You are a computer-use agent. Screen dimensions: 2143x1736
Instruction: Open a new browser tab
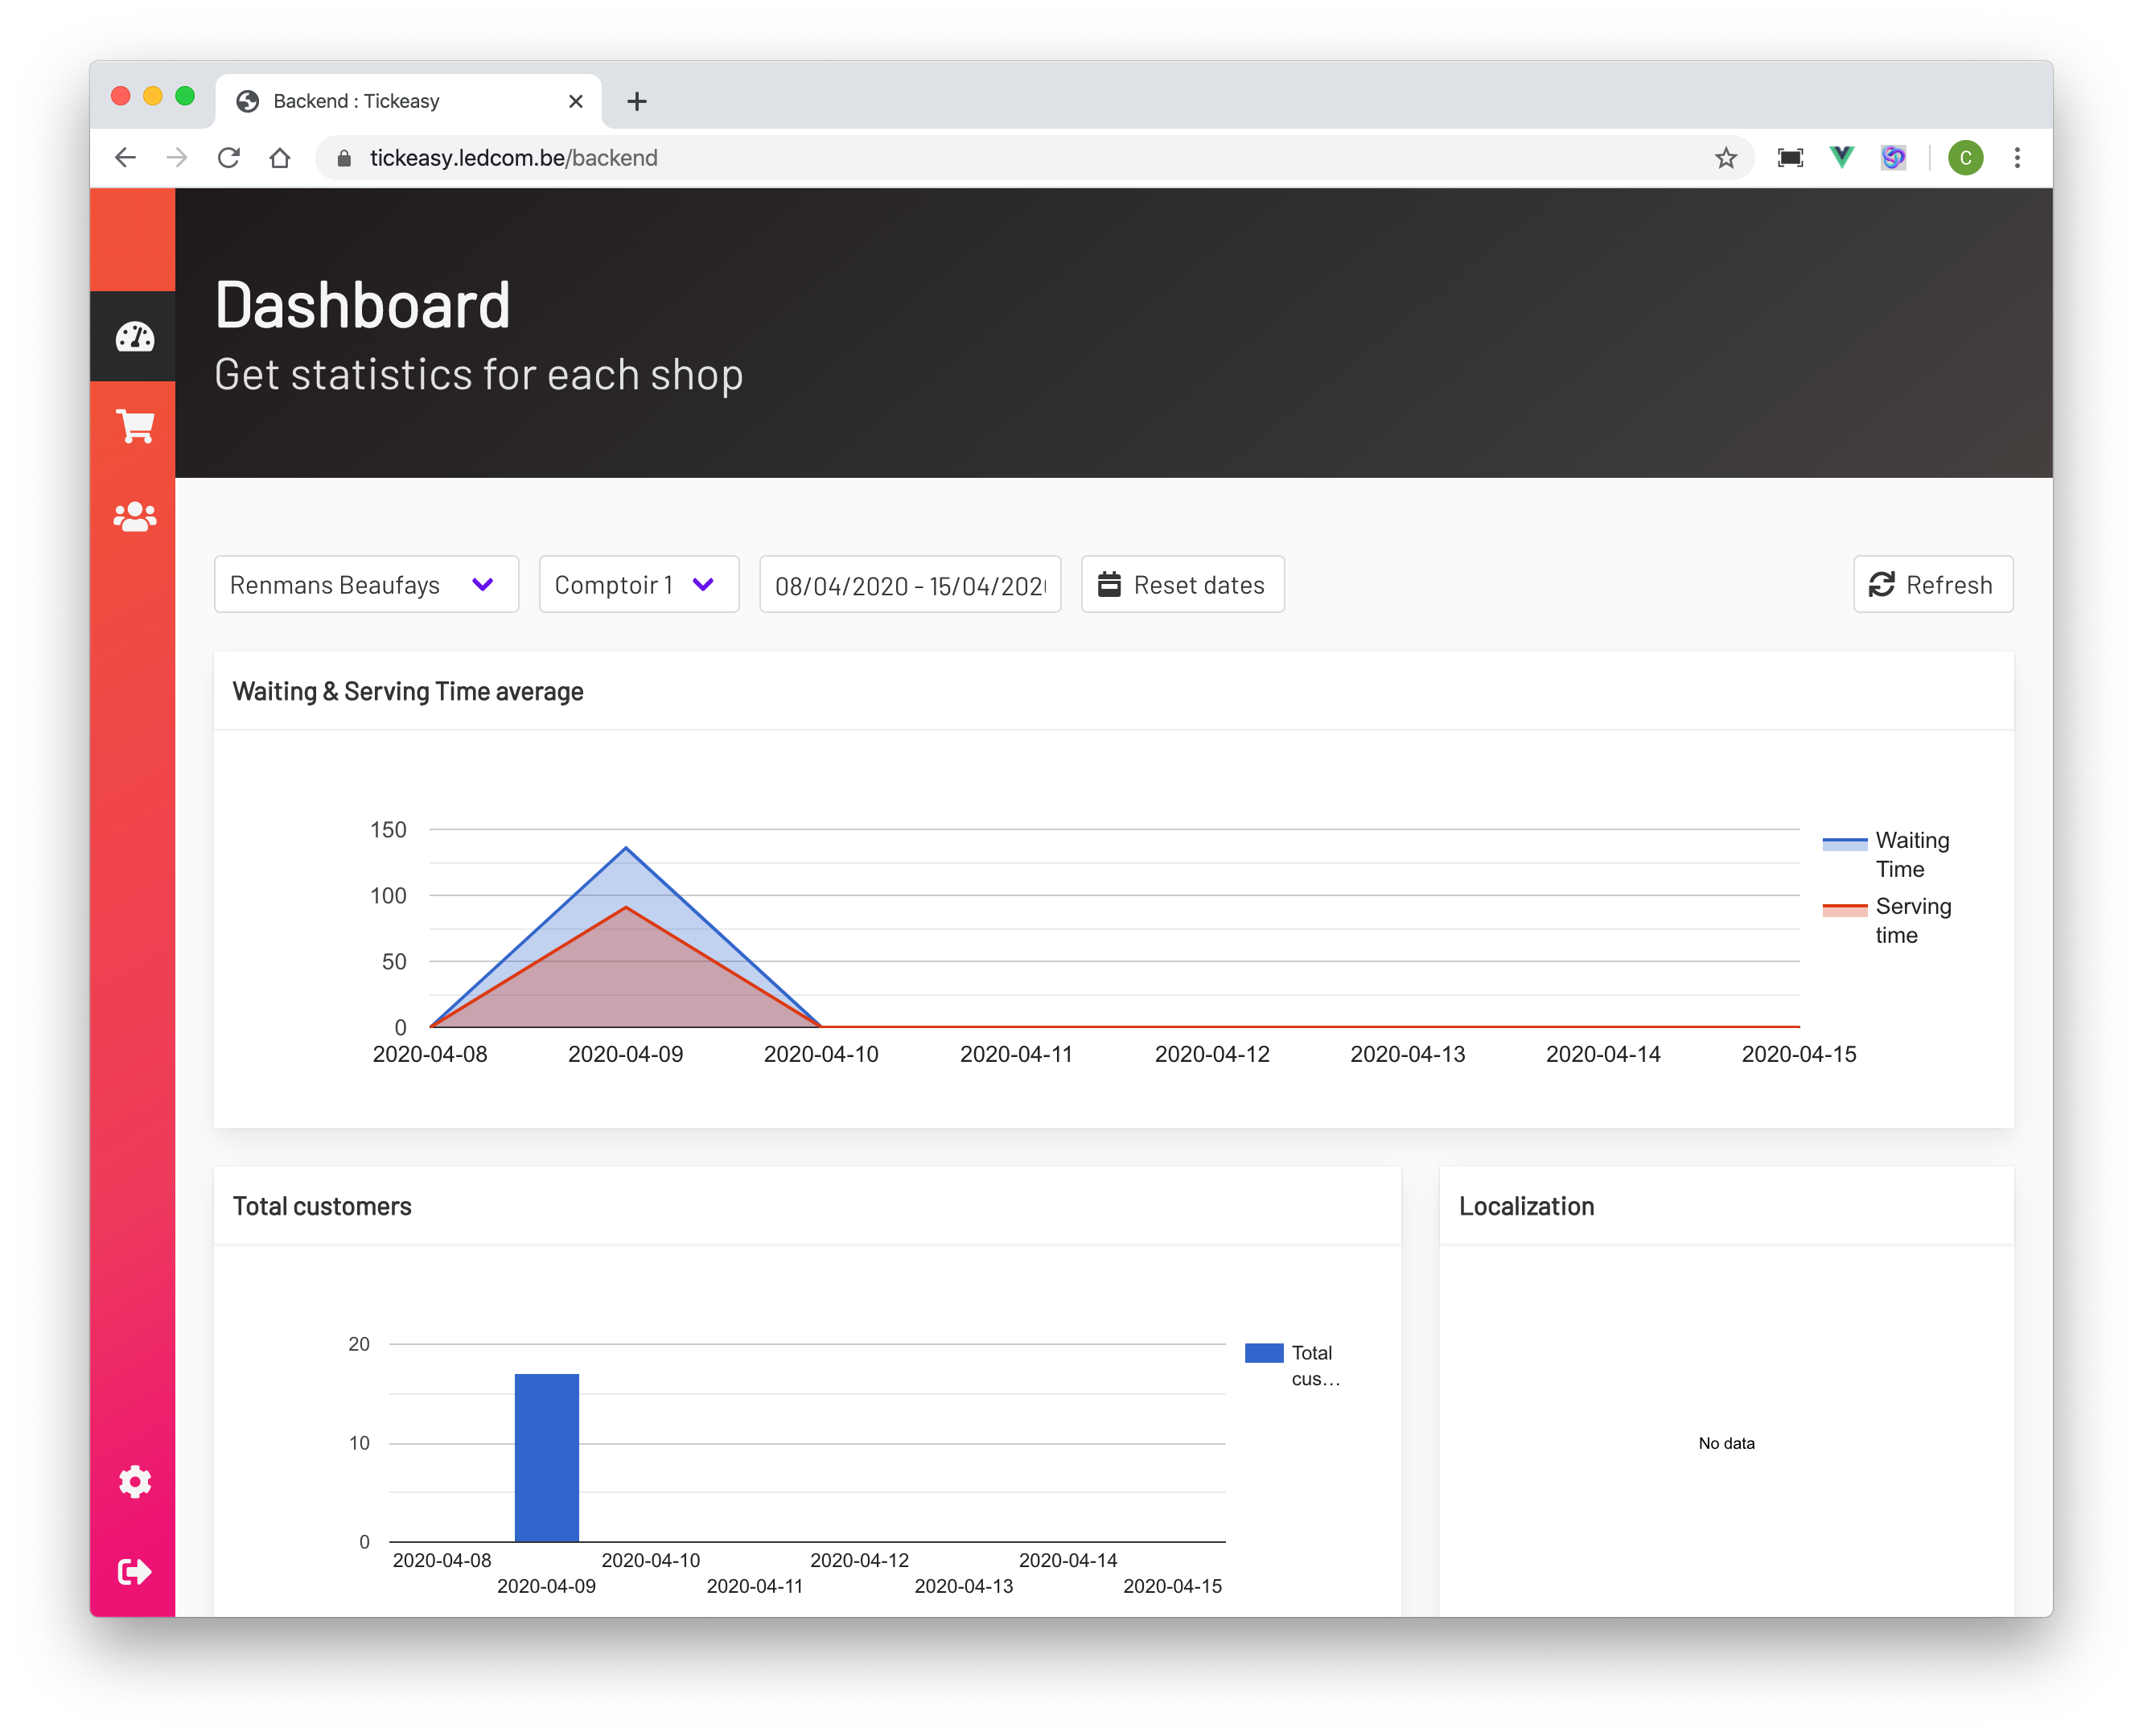pyautogui.click(x=637, y=101)
